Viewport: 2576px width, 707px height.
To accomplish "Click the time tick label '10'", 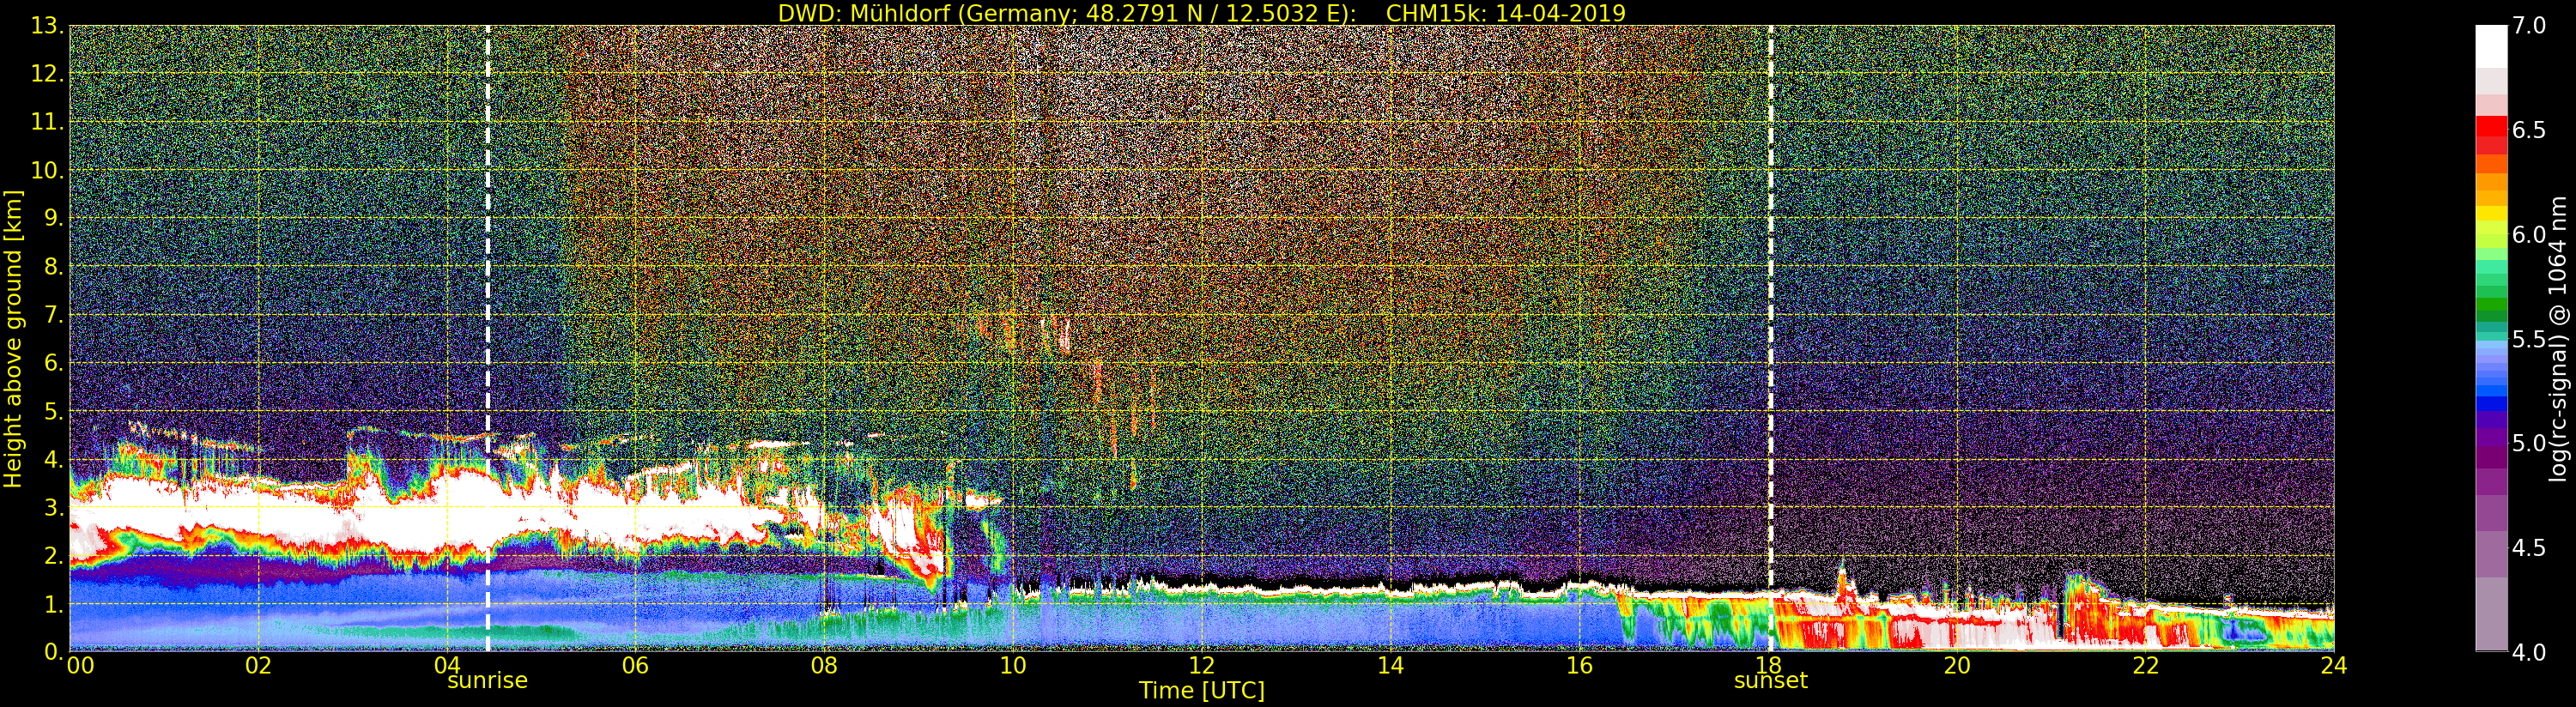I will tap(1013, 666).
